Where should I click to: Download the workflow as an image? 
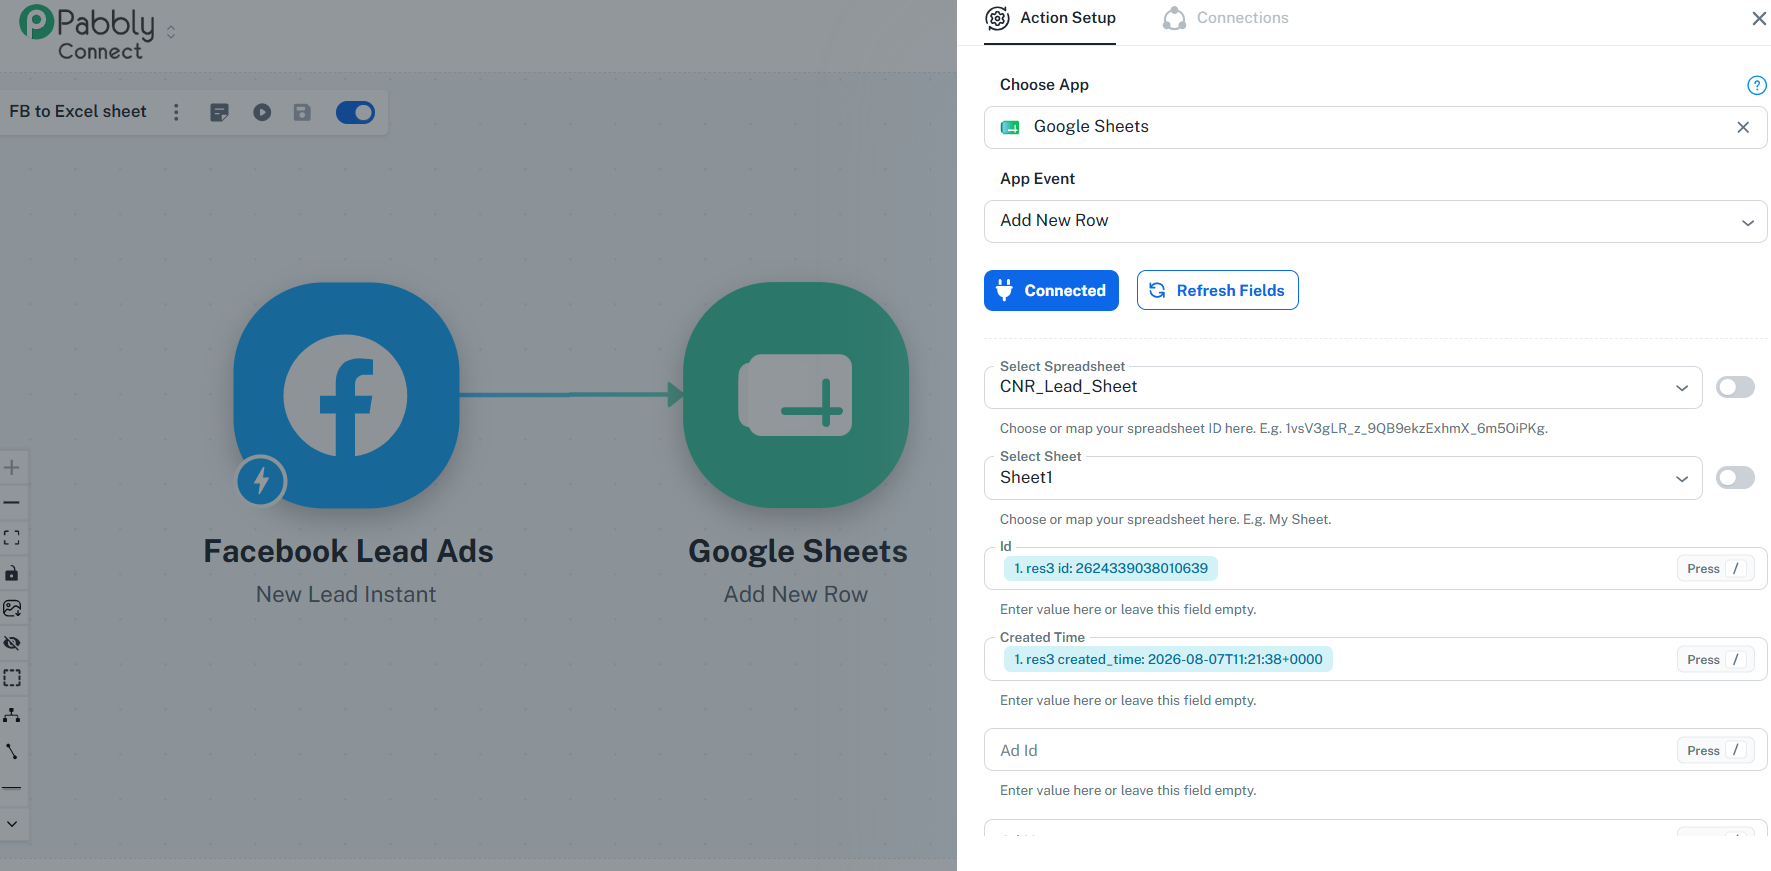12,608
